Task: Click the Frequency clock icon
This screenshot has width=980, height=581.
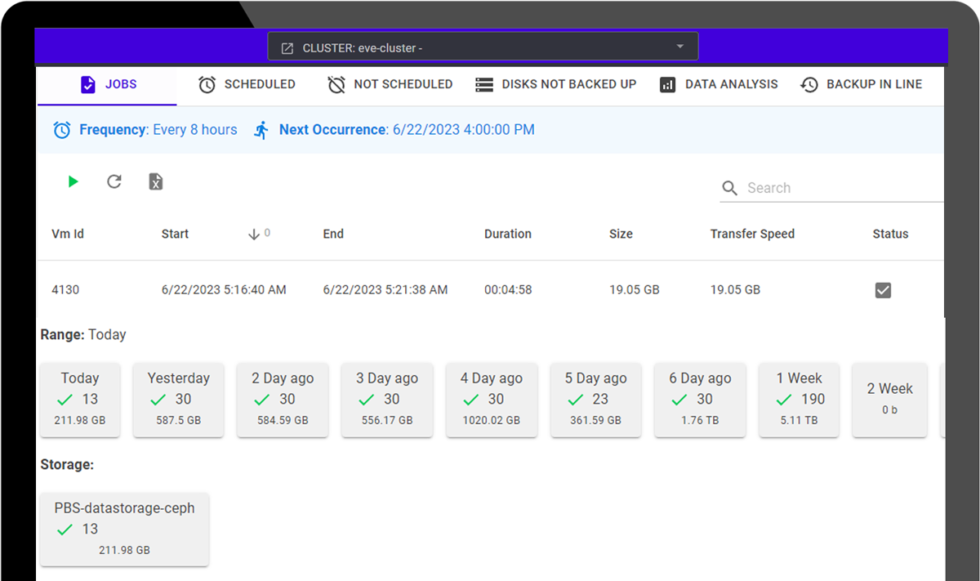Action: click(x=61, y=130)
